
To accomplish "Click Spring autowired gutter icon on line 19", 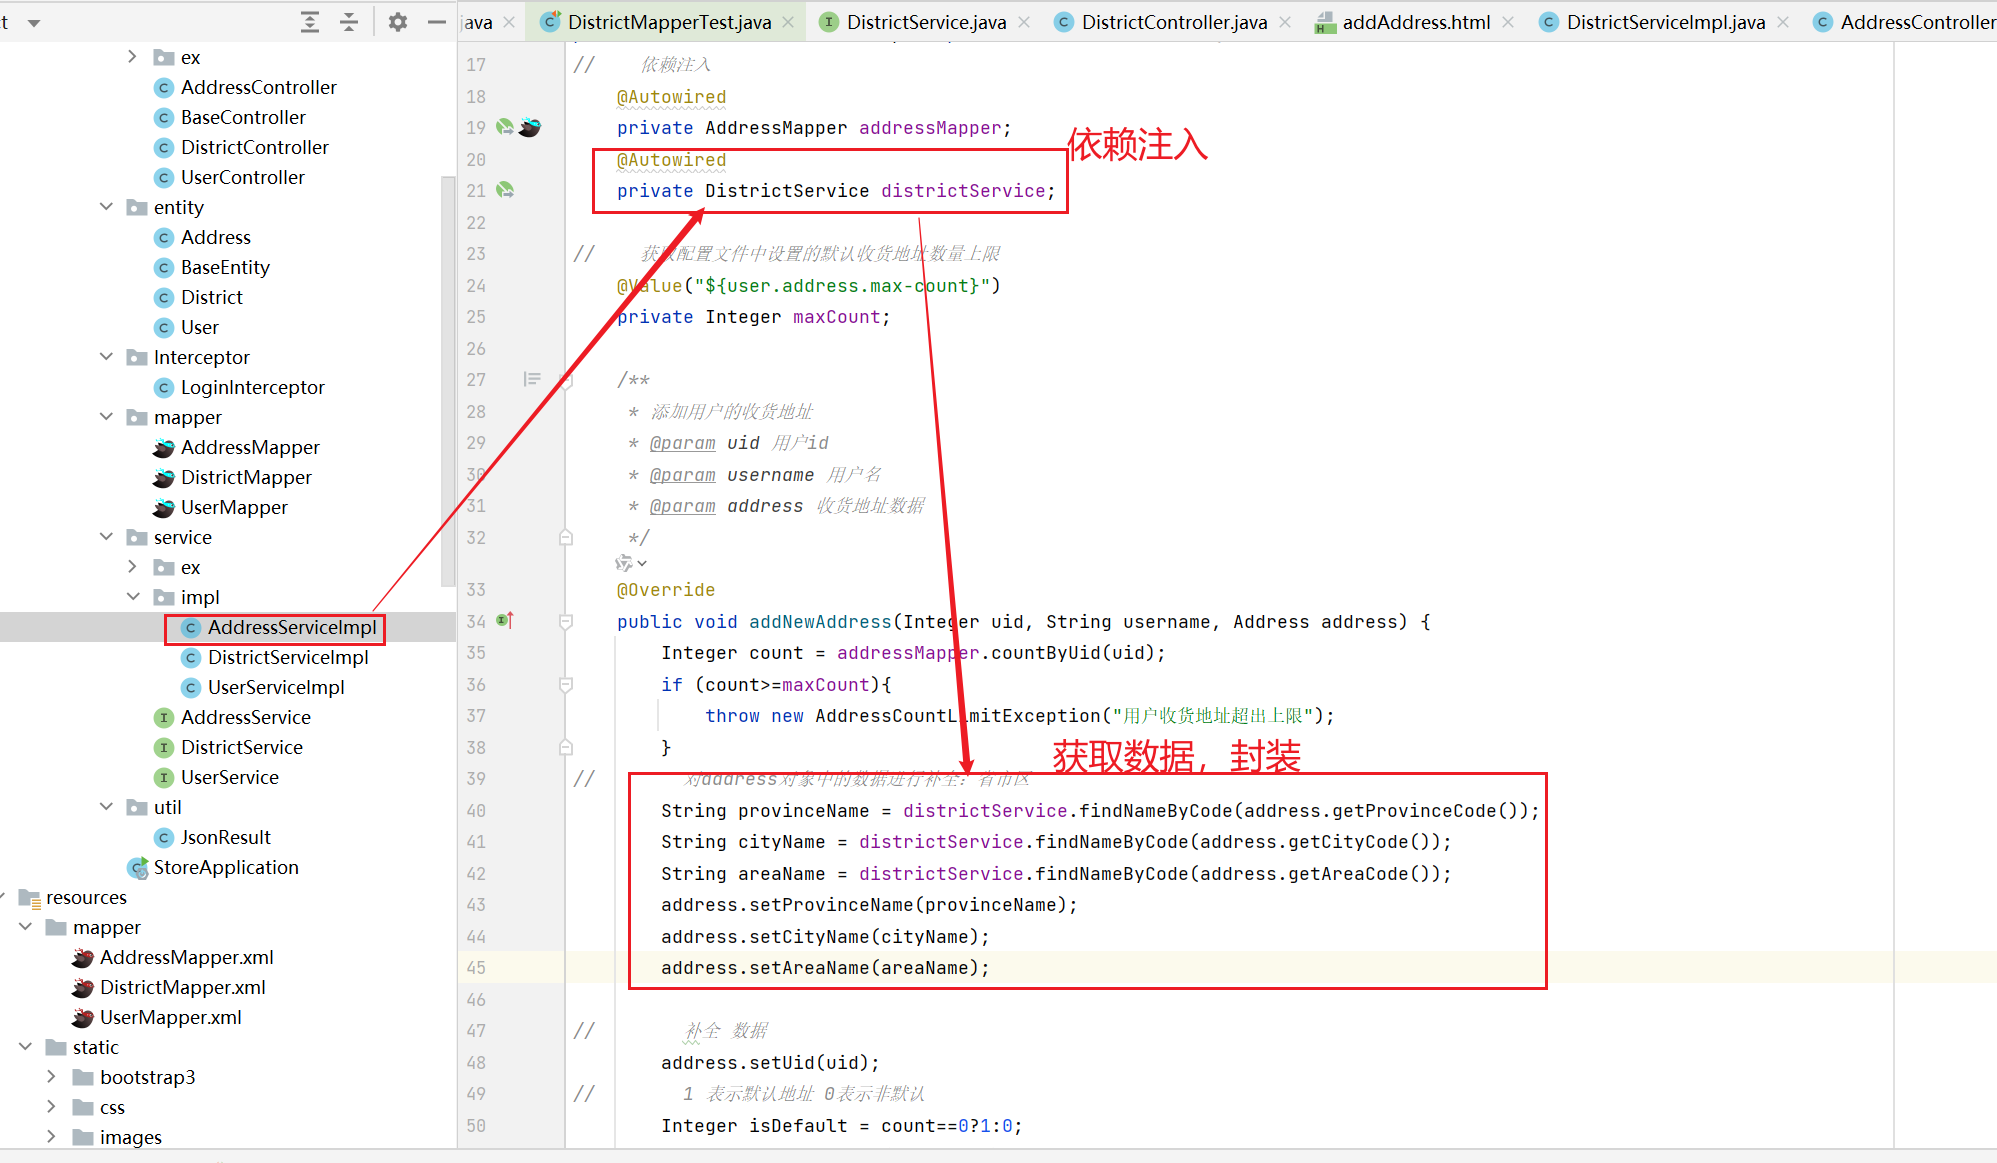I will [505, 127].
